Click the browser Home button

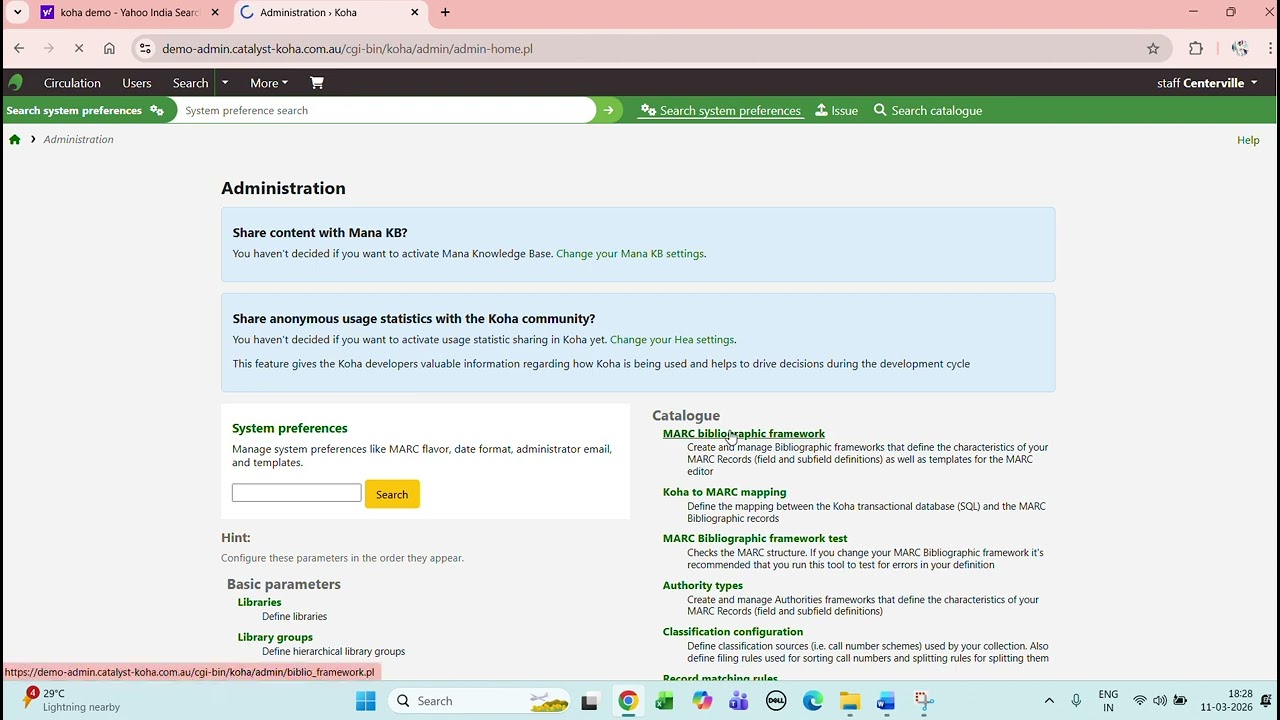click(x=109, y=48)
